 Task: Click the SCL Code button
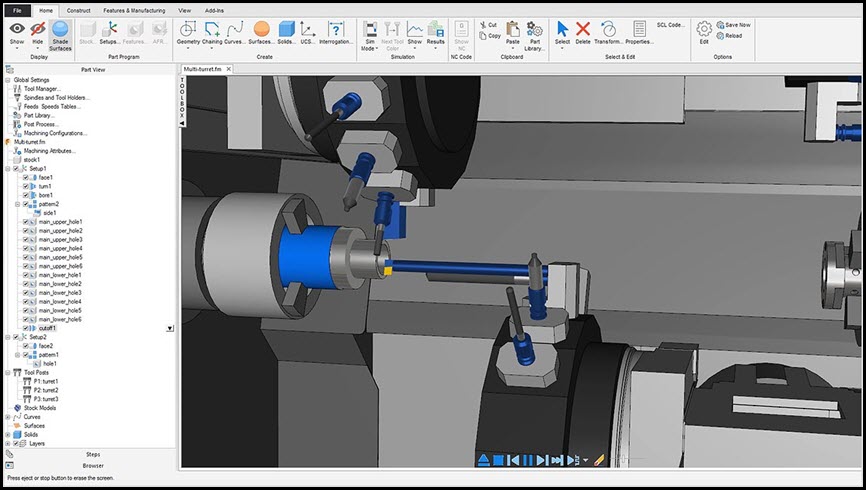[x=670, y=25]
